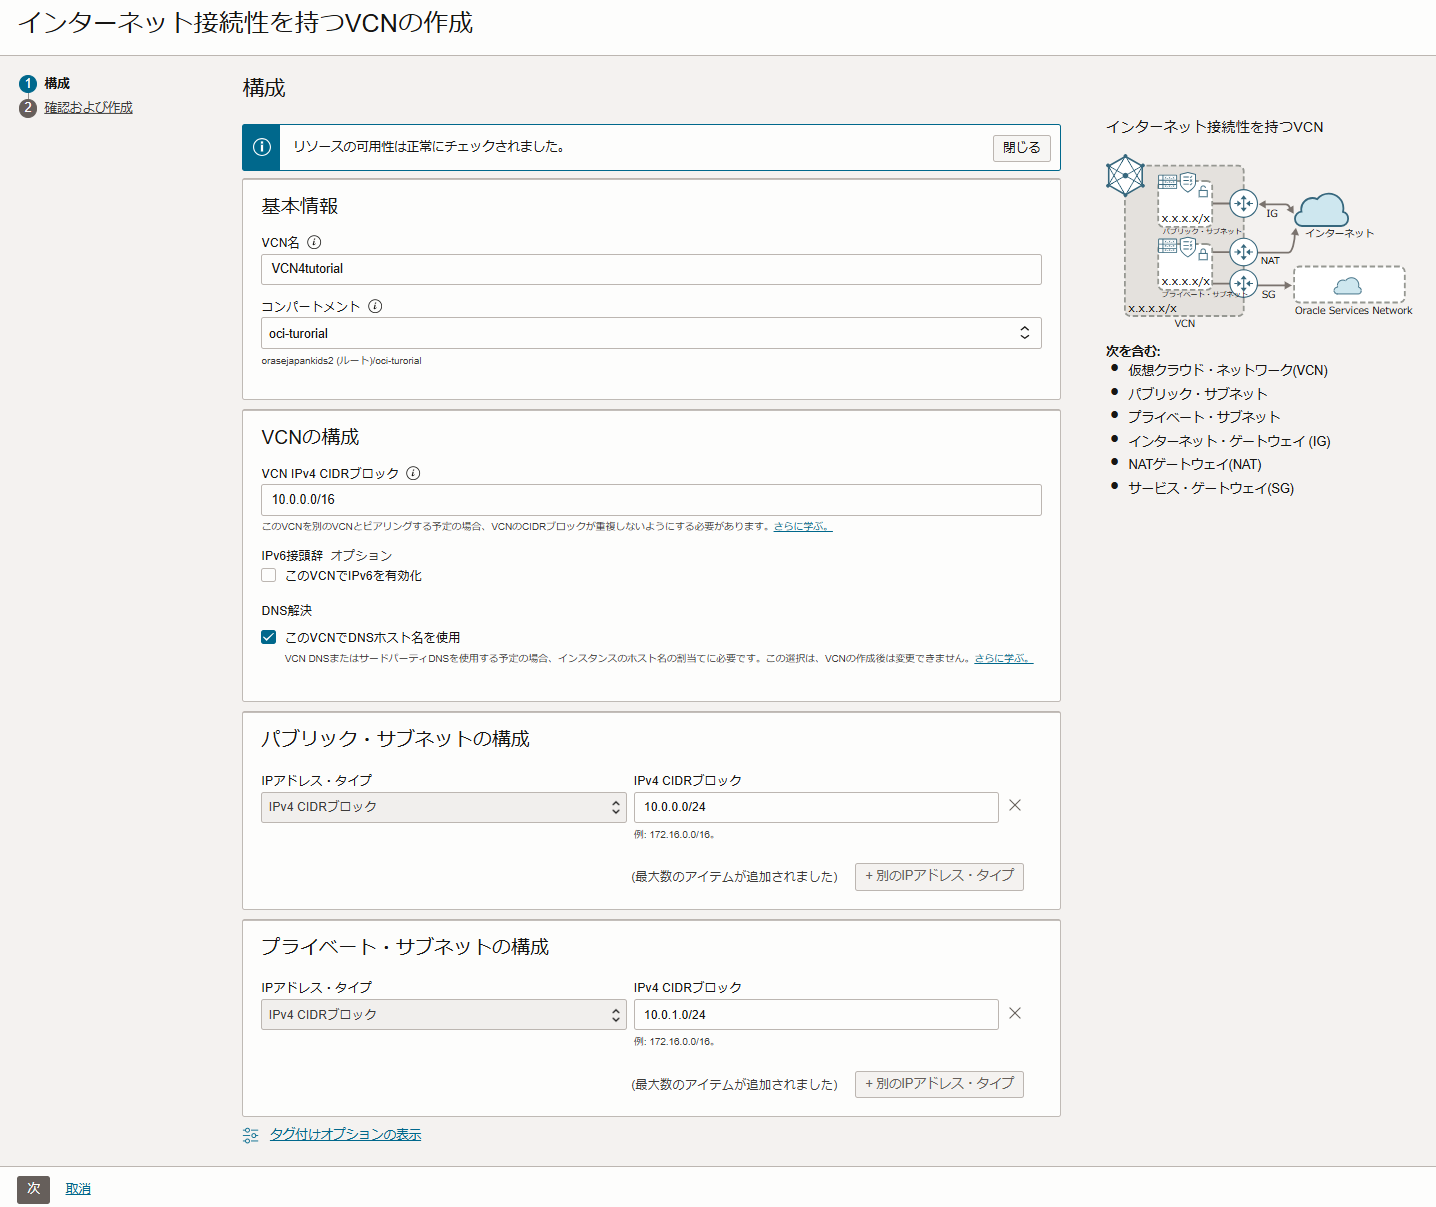Viewport: 1436px width, 1207px height.
Task: Open the oci-turorial compartment dropdown
Action: coord(651,333)
